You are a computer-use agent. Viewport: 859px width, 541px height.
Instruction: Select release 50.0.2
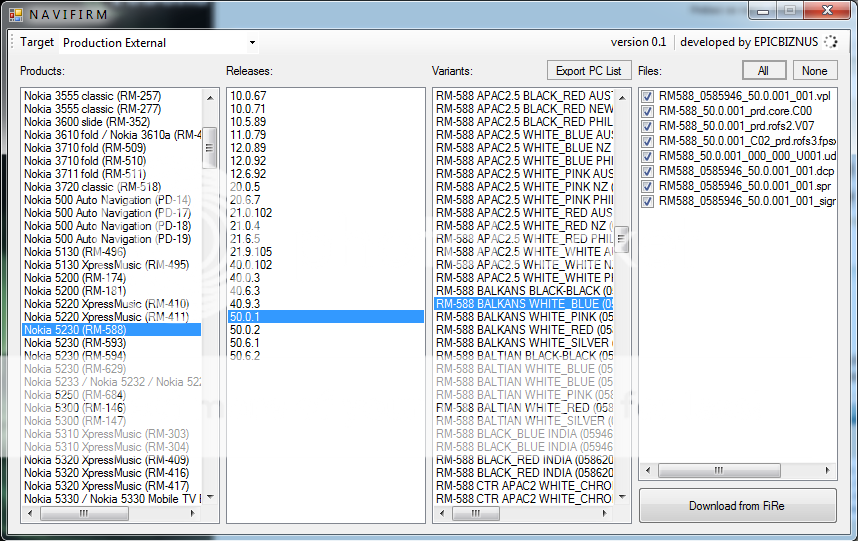326,330
